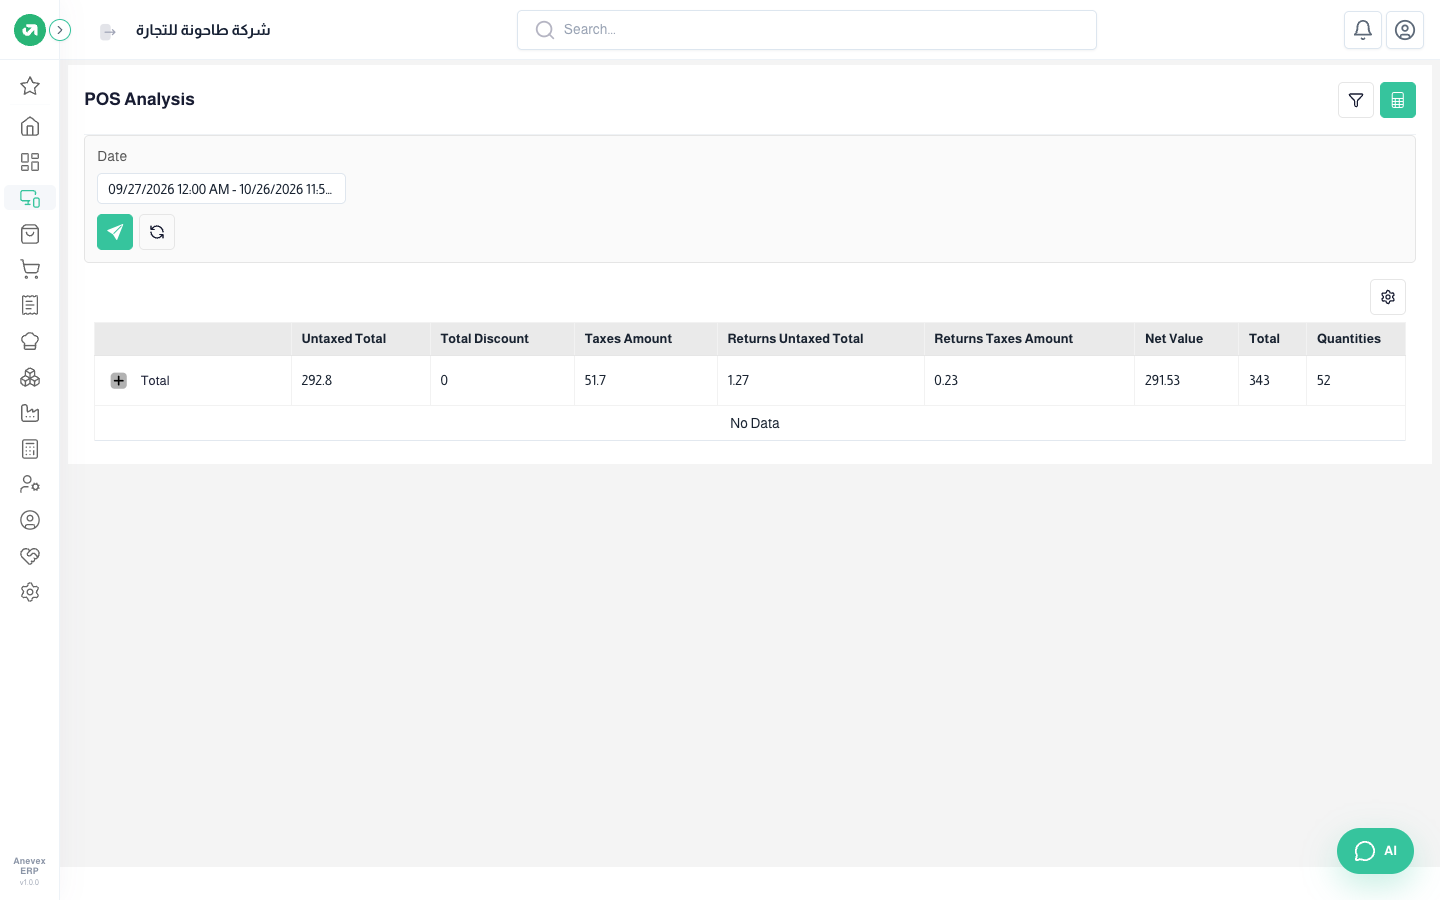Click the Arabic company name in the top bar
The width and height of the screenshot is (1440, 900).
coord(203,30)
